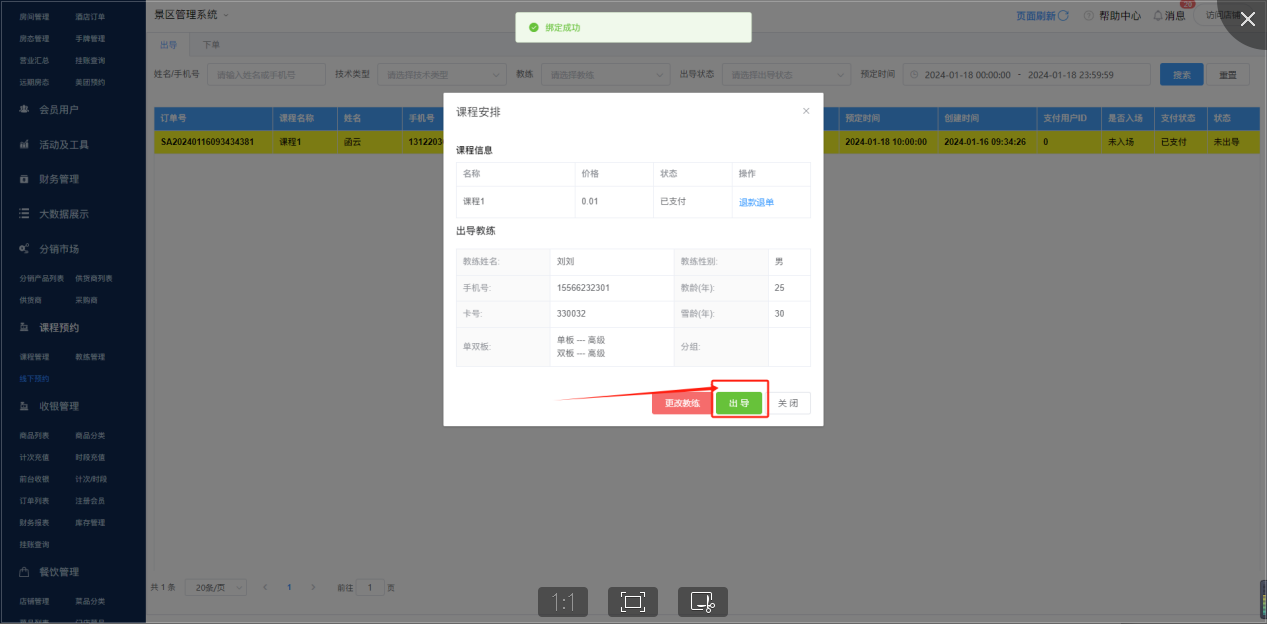Click the 退款退单 link
The width and height of the screenshot is (1267, 624).
(756, 202)
